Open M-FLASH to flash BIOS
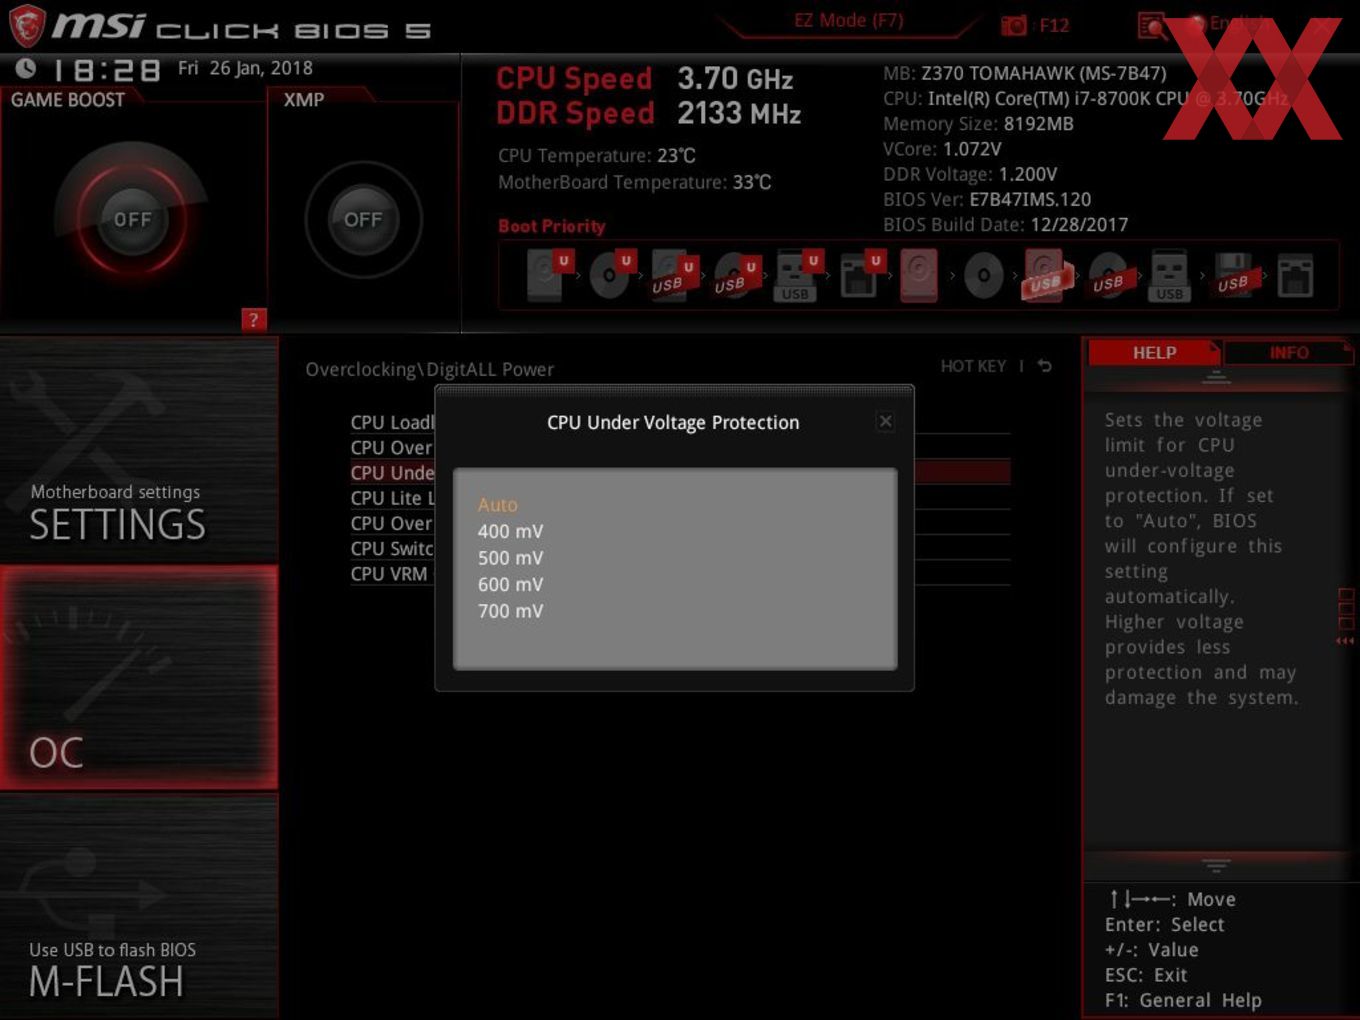Viewport: 1360px width, 1020px height. tap(139, 906)
